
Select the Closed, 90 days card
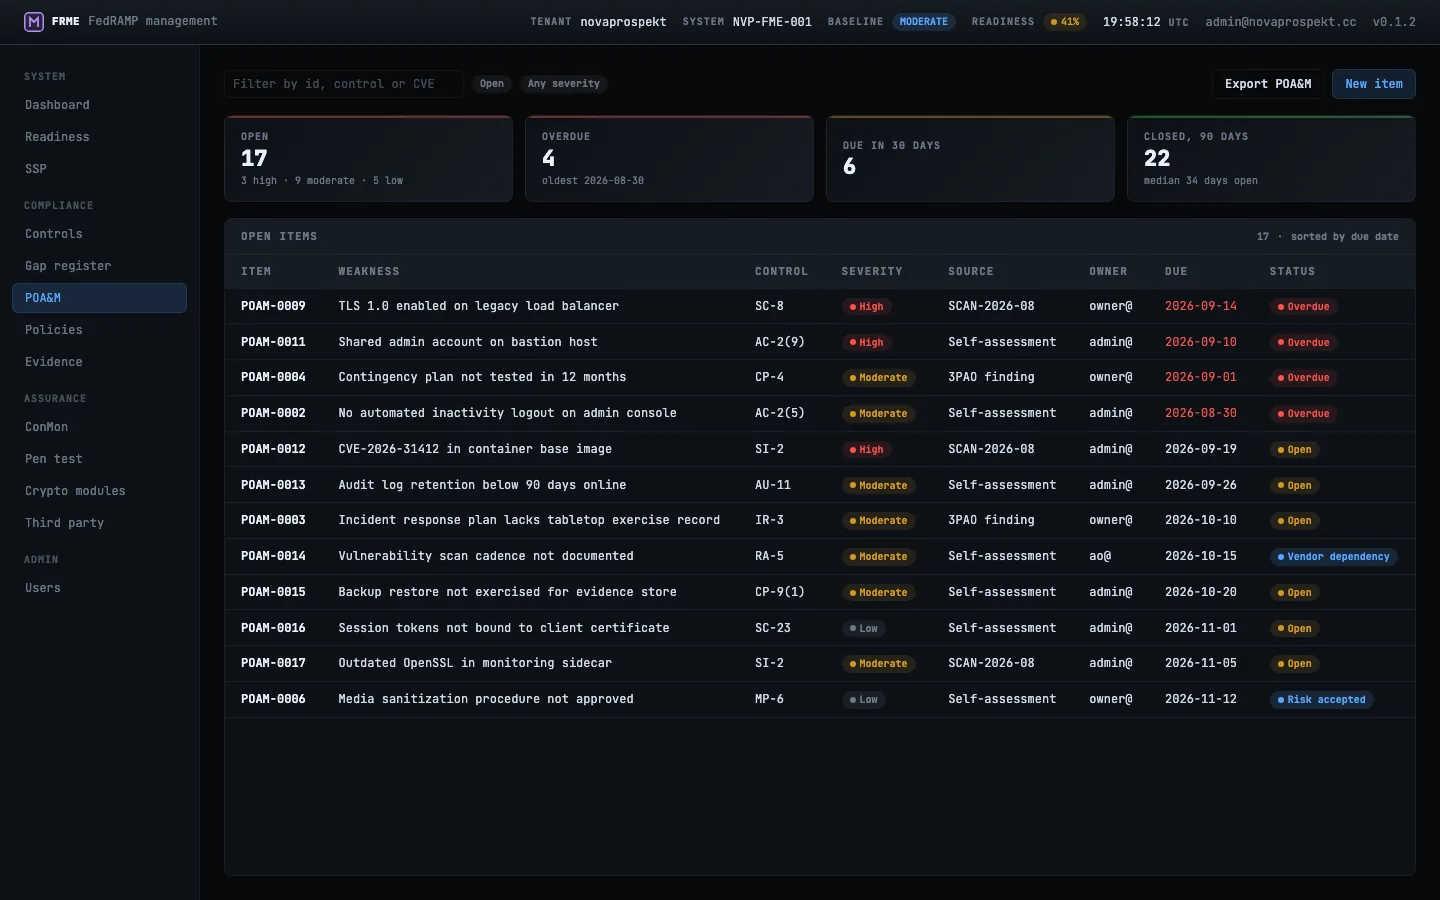pos(1271,159)
